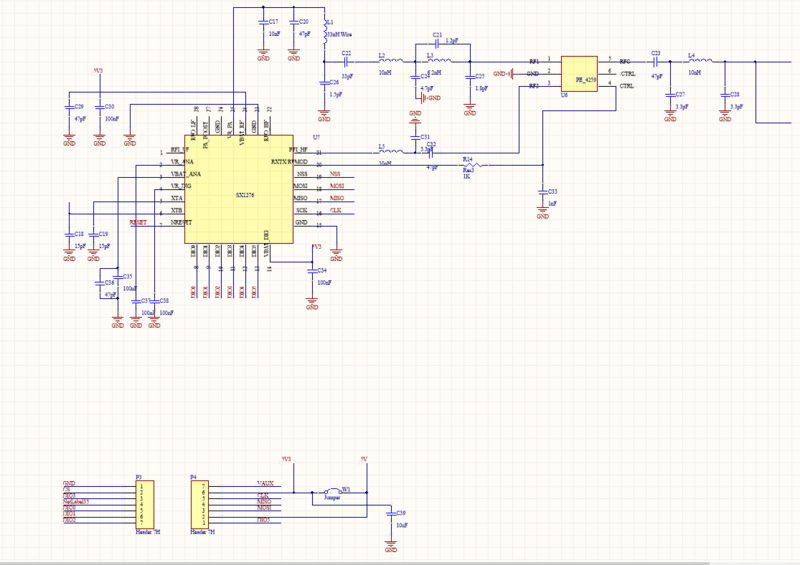Click the RESET net label
The image size is (800, 565).
(x=138, y=220)
